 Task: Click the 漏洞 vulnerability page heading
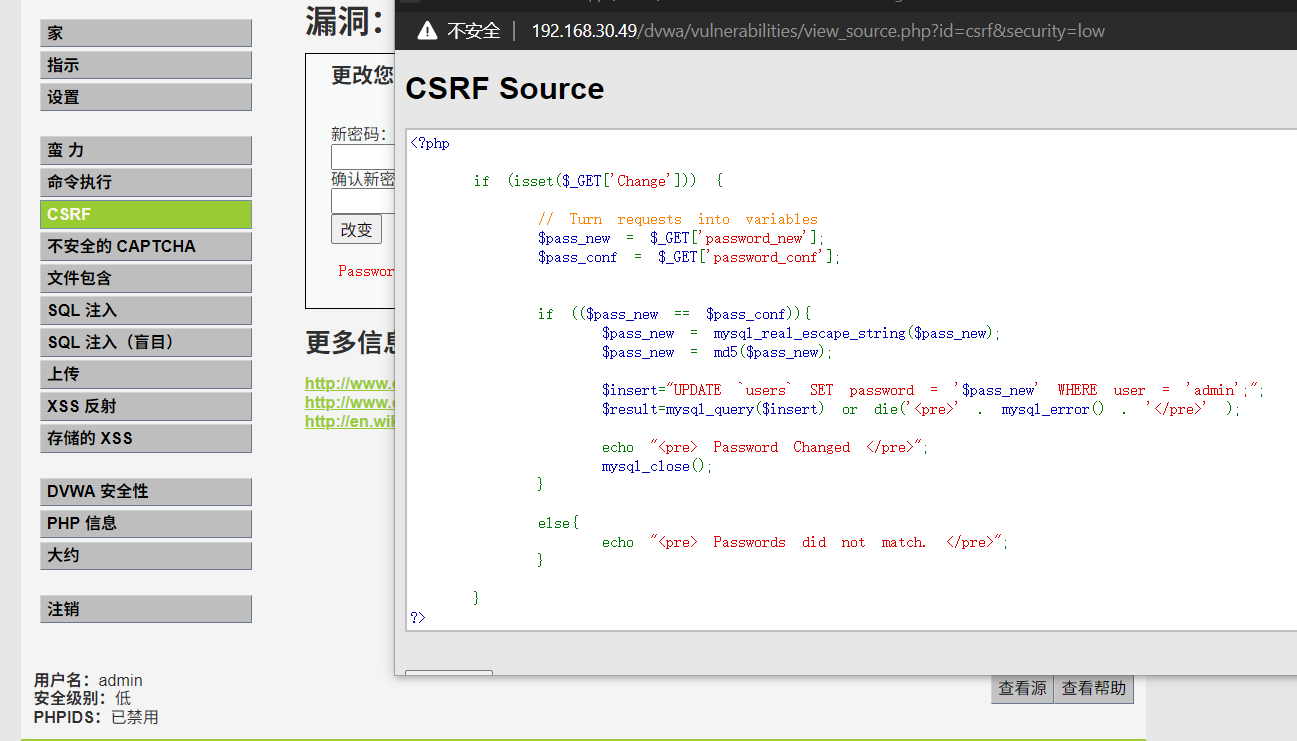[x=345, y=21]
